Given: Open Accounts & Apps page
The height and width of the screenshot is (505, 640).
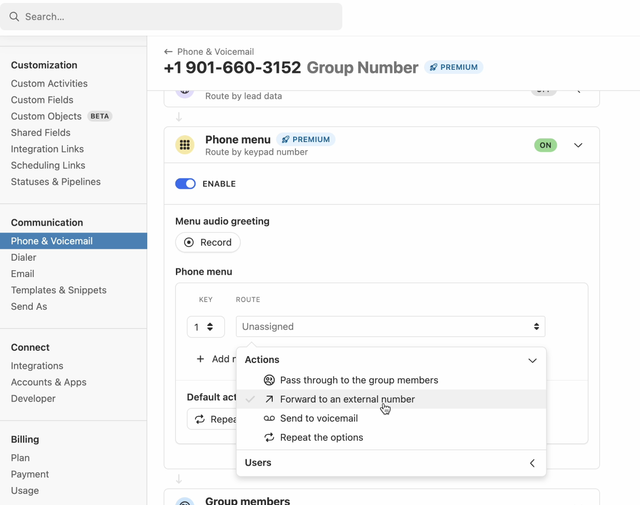Looking at the screenshot, I should (49, 382).
